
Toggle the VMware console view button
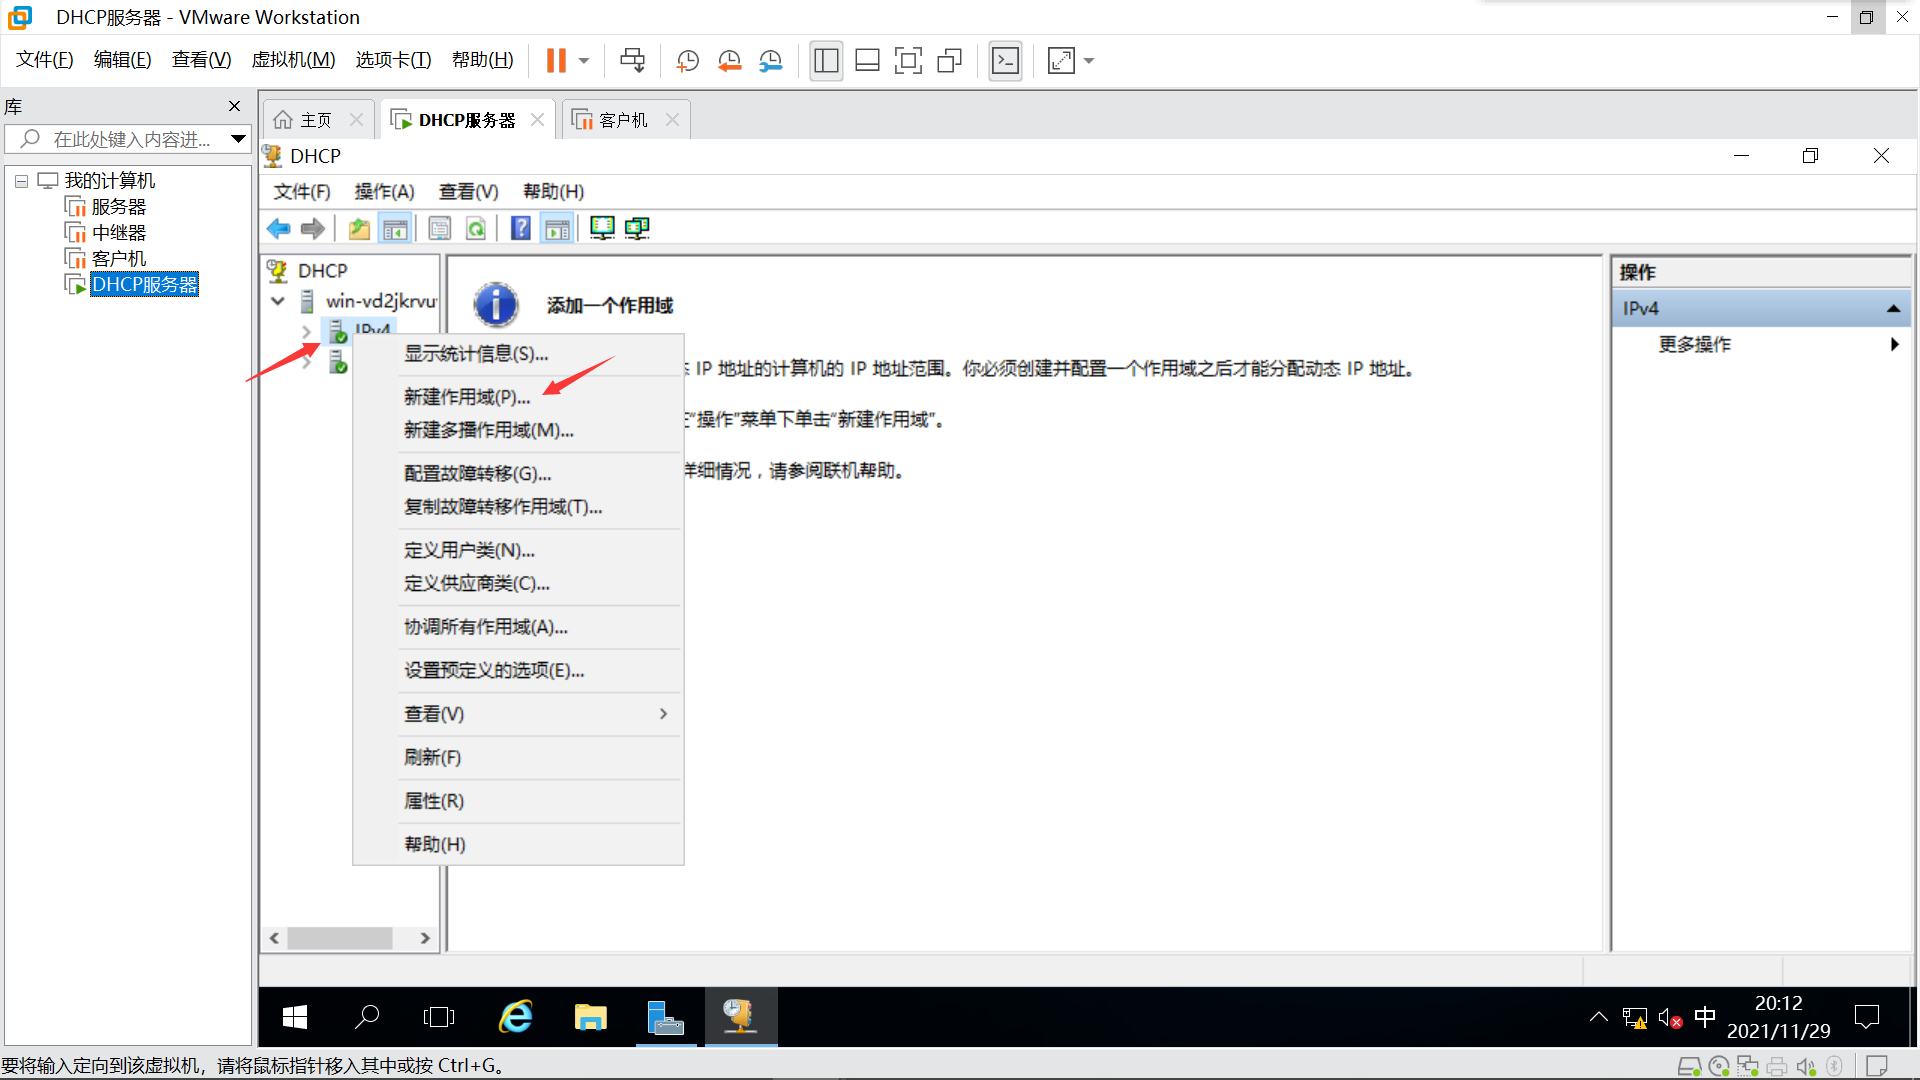coord(1005,61)
